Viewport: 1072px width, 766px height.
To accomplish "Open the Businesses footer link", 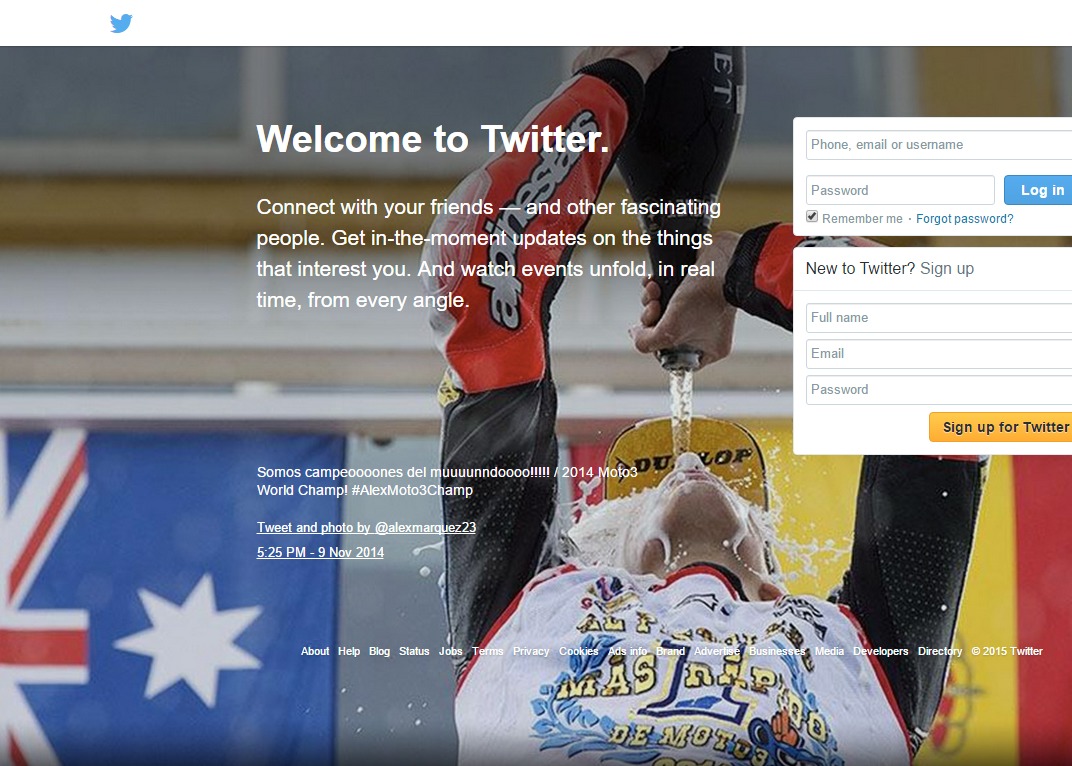I will point(777,651).
